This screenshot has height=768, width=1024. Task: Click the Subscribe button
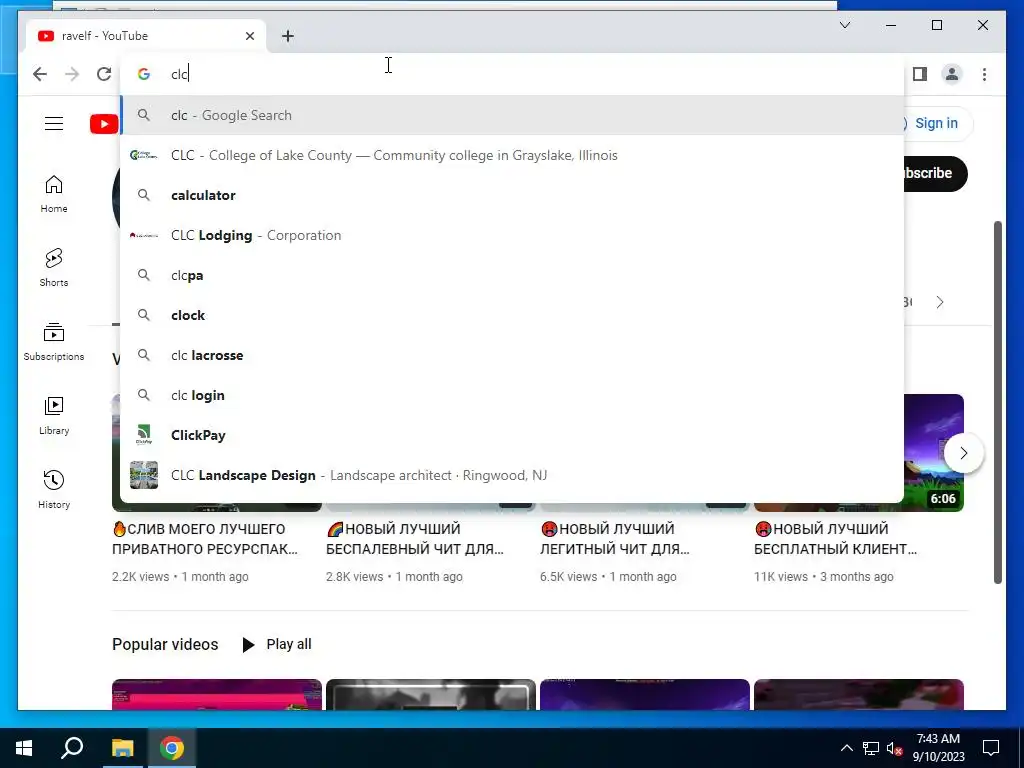tap(934, 174)
